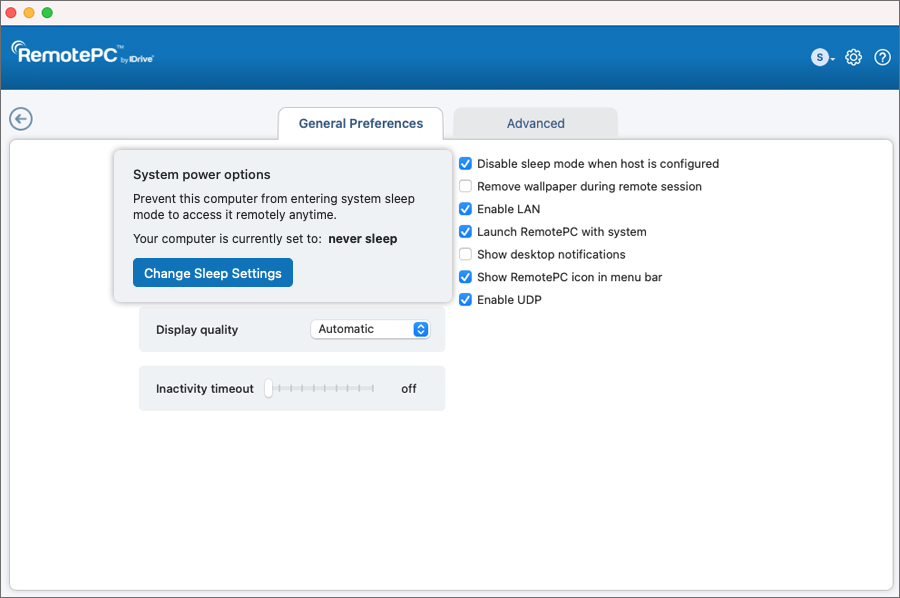Uncheck the Enable UDP option
Image resolution: width=900 pixels, height=598 pixels.
[x=465, y=300]
